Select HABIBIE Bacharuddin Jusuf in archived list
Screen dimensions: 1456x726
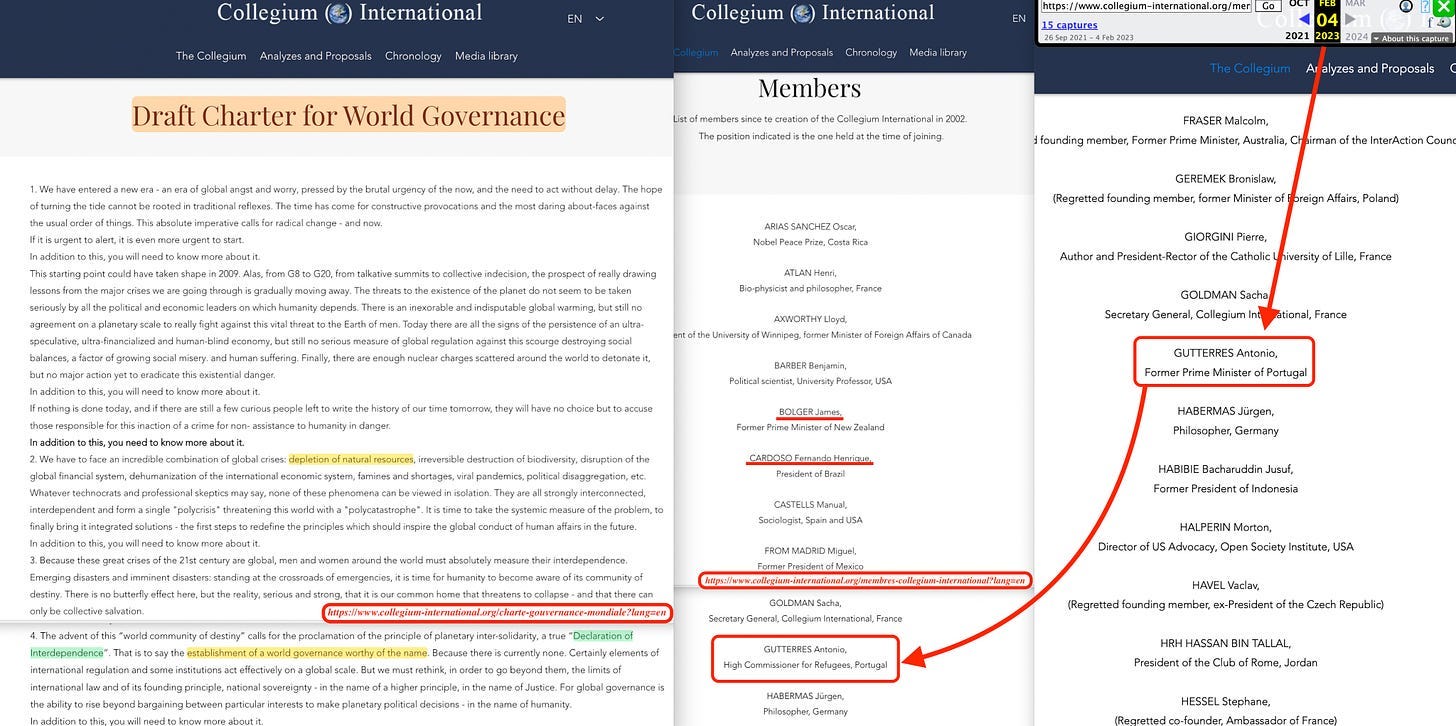click(x=1225, y=469)
